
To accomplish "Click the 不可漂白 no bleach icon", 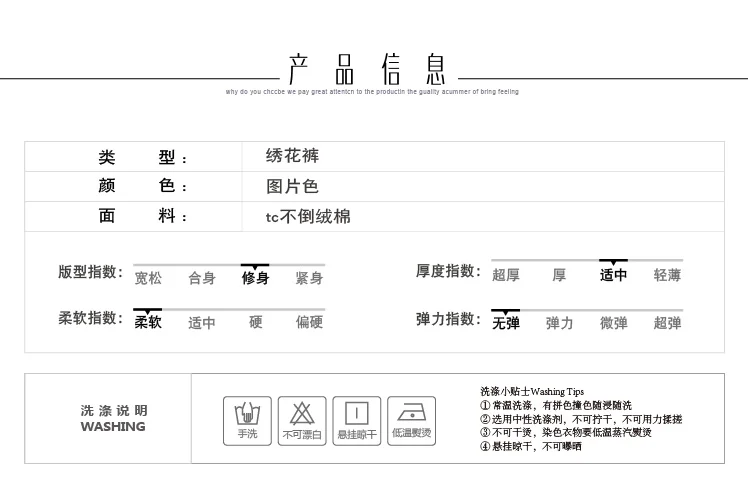I will click(302, 421).
